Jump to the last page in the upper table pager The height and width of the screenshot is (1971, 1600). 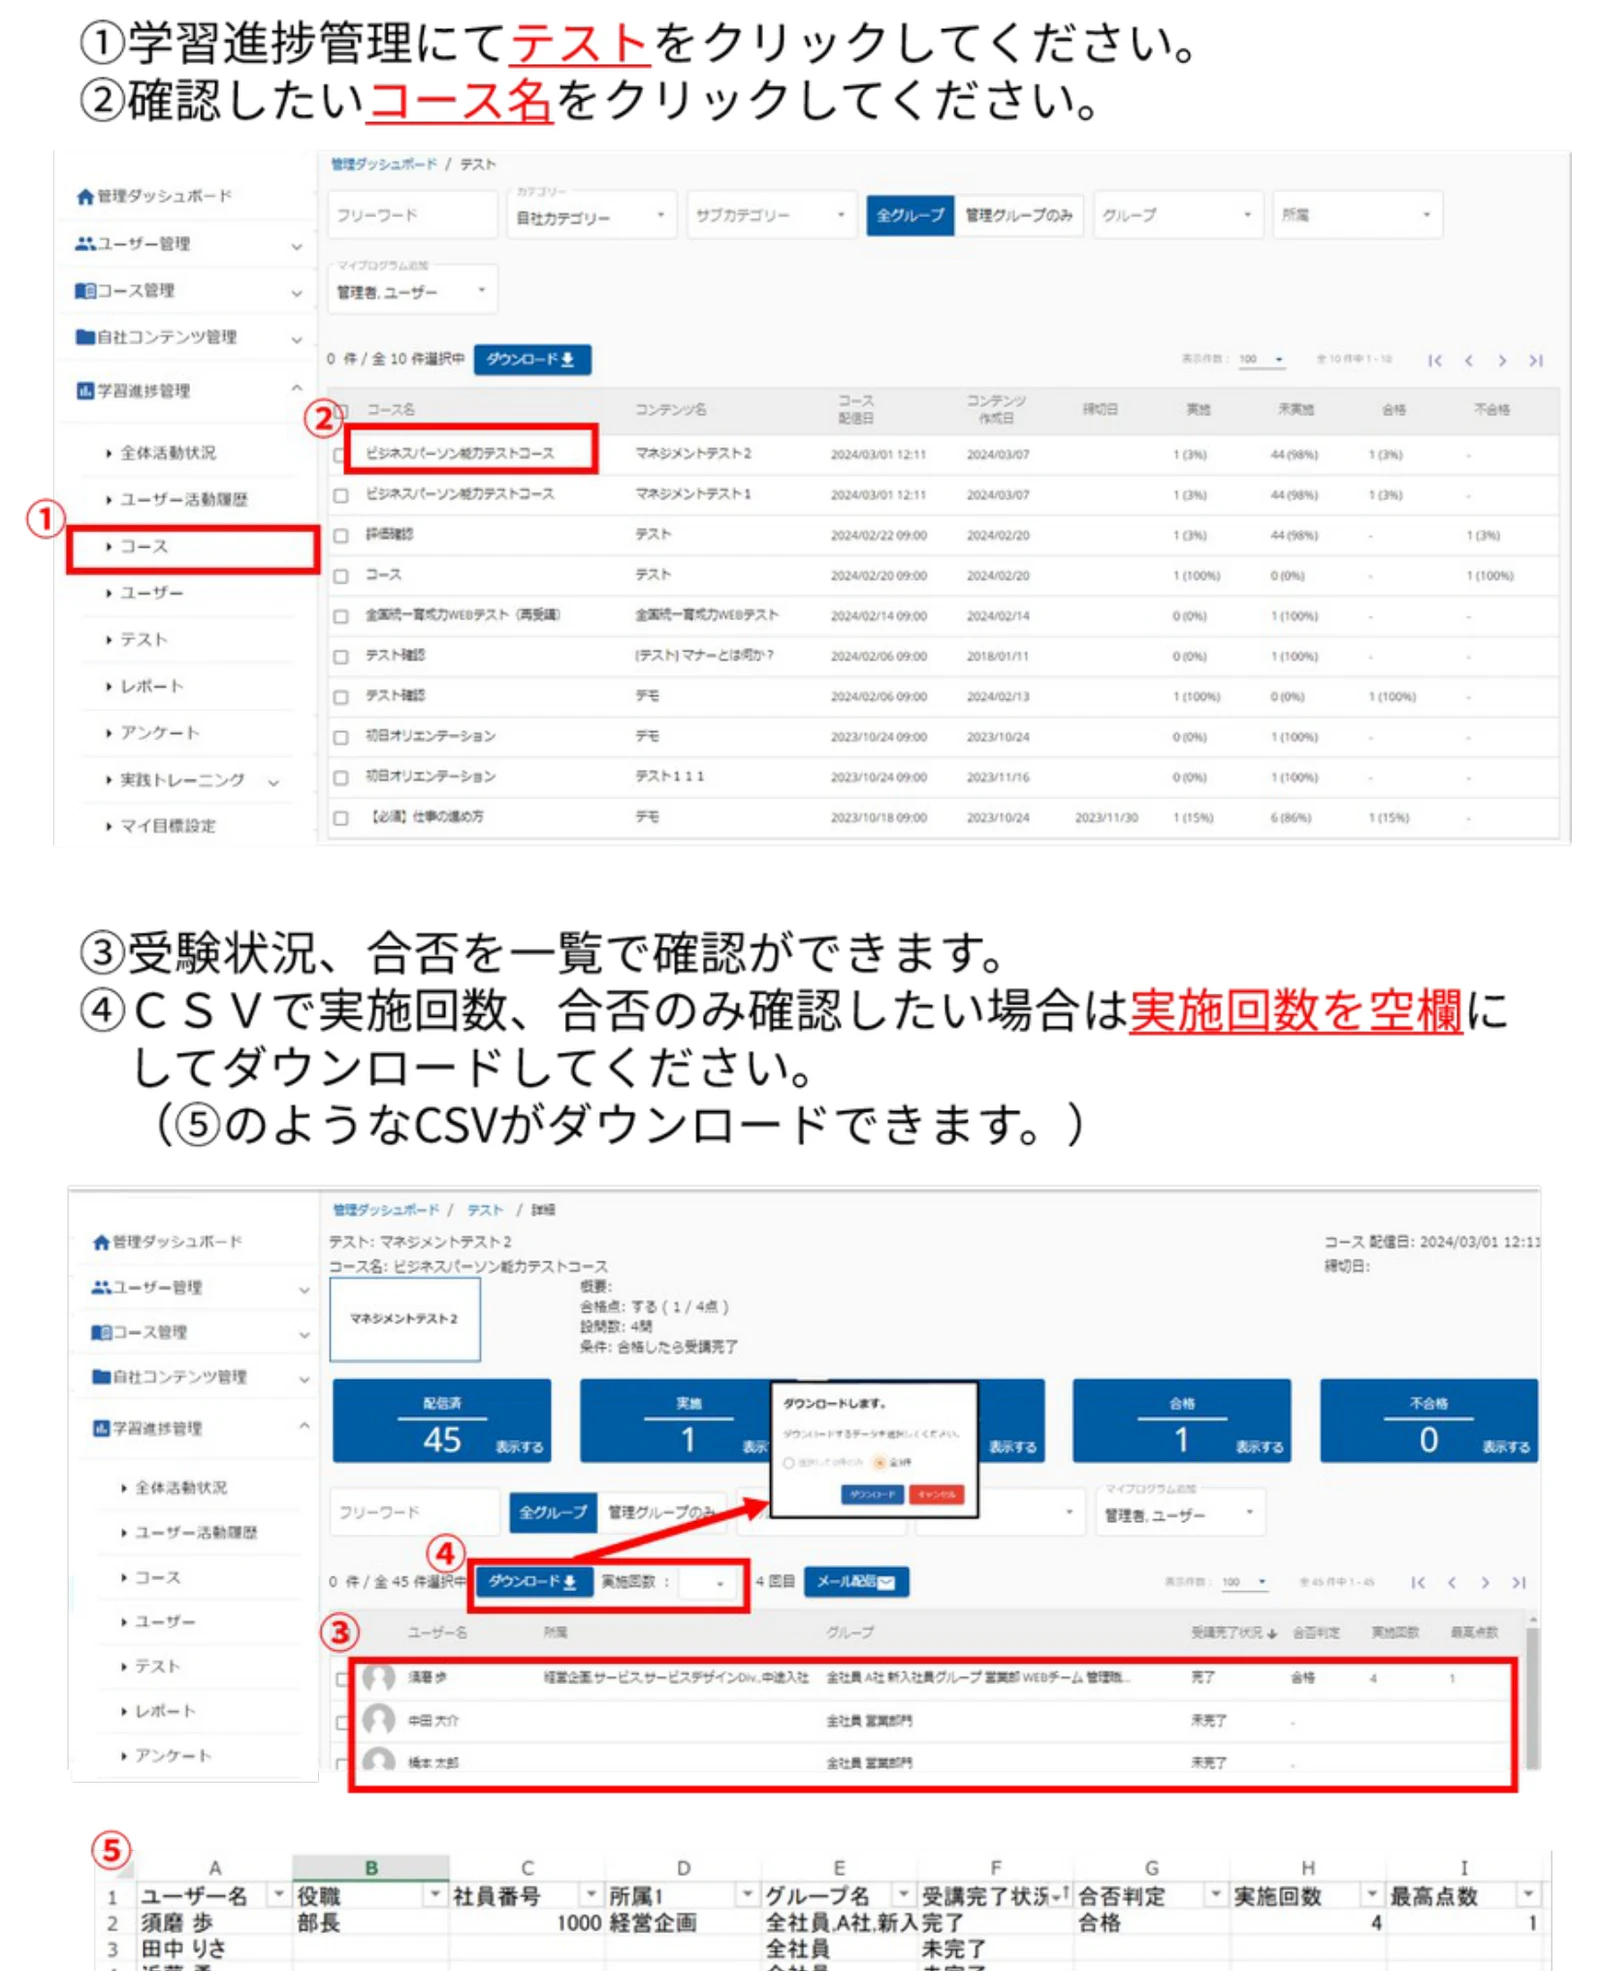(1536, 360)
